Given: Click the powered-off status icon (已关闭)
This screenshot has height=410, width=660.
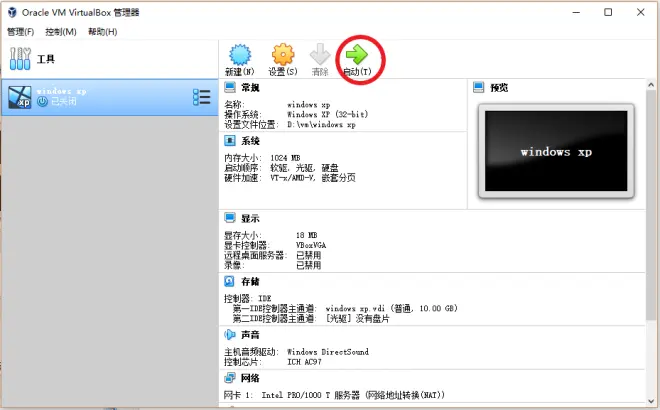Looking at the screenshot, I should pyautogui.click(x=42, y=101).
